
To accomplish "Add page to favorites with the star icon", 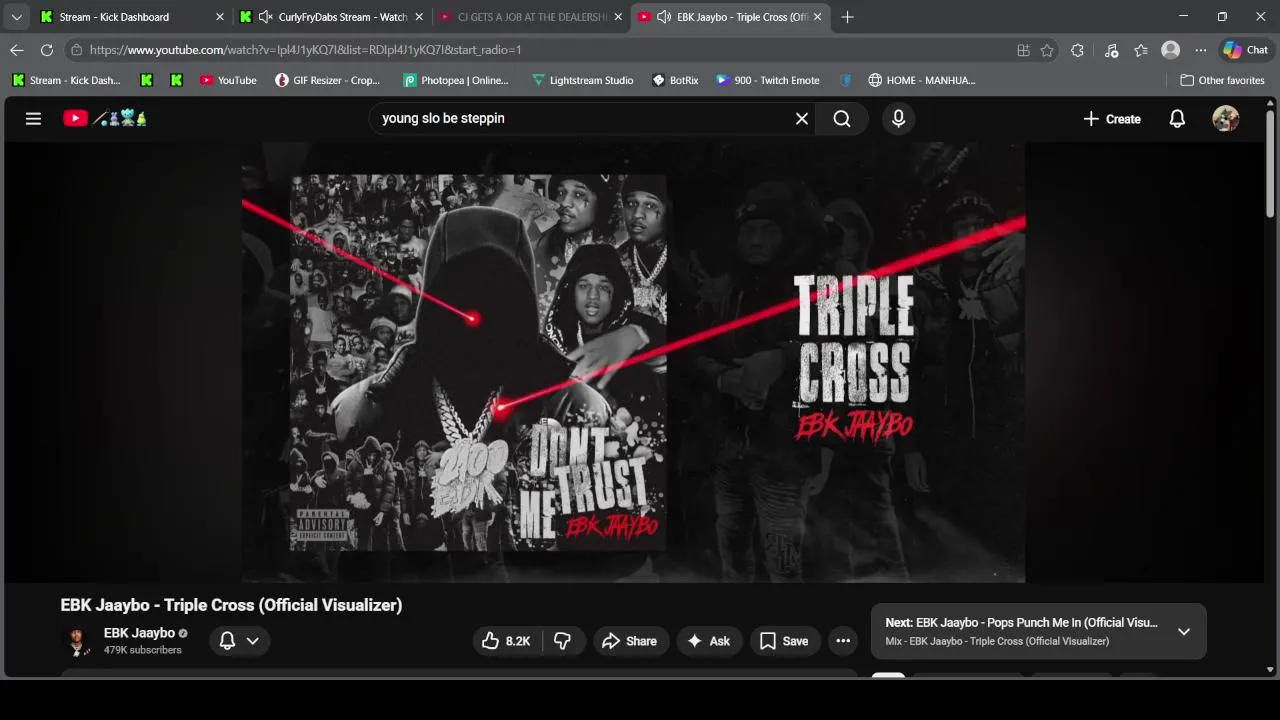I will [x=1047, y=50].
